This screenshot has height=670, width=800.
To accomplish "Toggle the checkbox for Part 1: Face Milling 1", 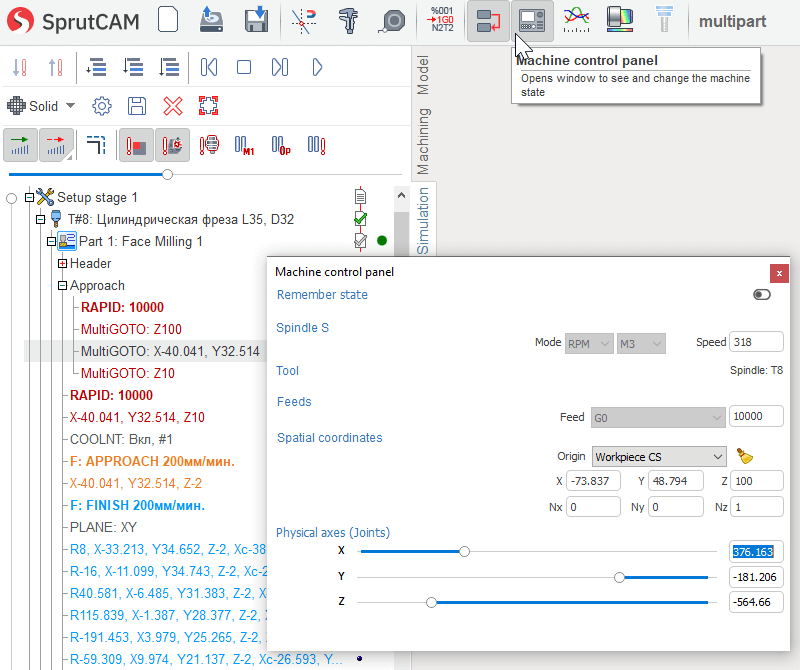I will pyautogui.click(x=360, y=241).
